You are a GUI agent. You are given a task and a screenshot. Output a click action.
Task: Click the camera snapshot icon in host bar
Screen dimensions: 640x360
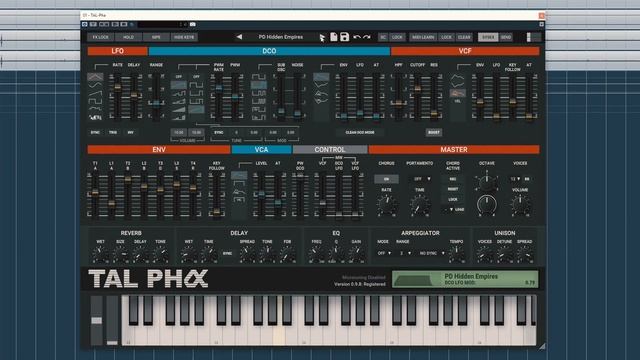[193, 24]
